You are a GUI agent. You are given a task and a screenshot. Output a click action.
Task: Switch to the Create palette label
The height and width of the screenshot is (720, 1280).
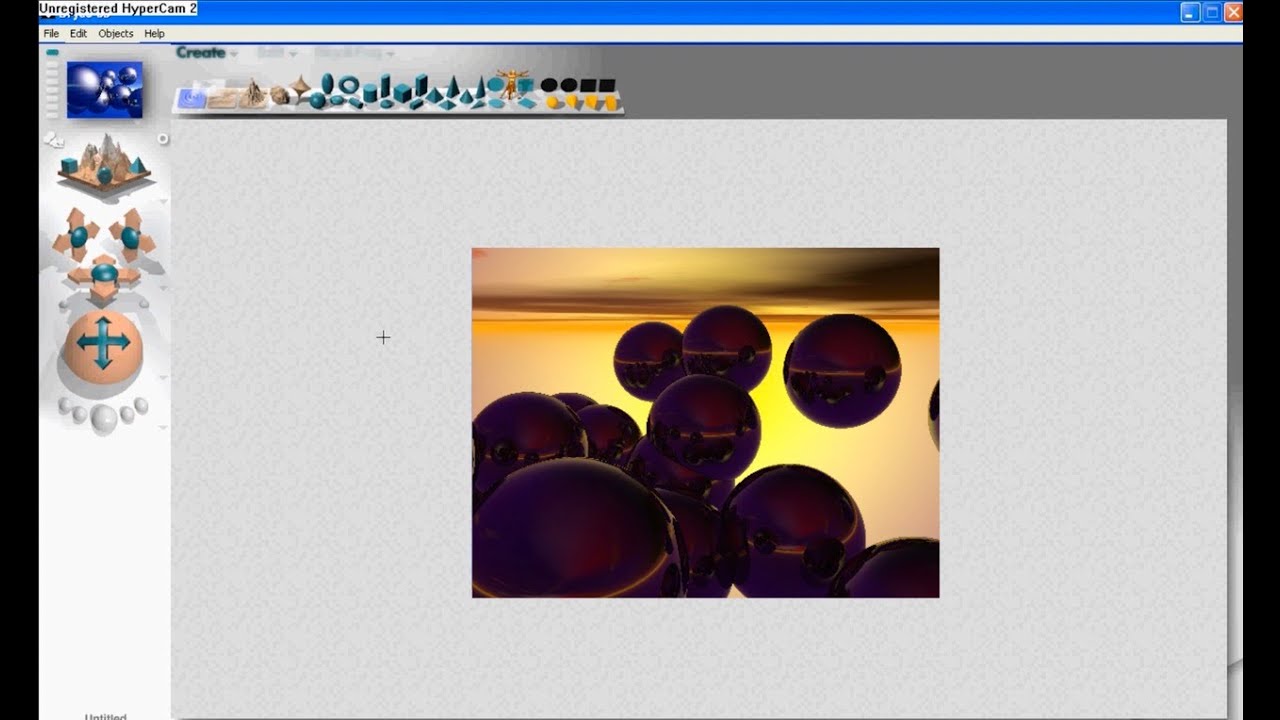point(201,53)
